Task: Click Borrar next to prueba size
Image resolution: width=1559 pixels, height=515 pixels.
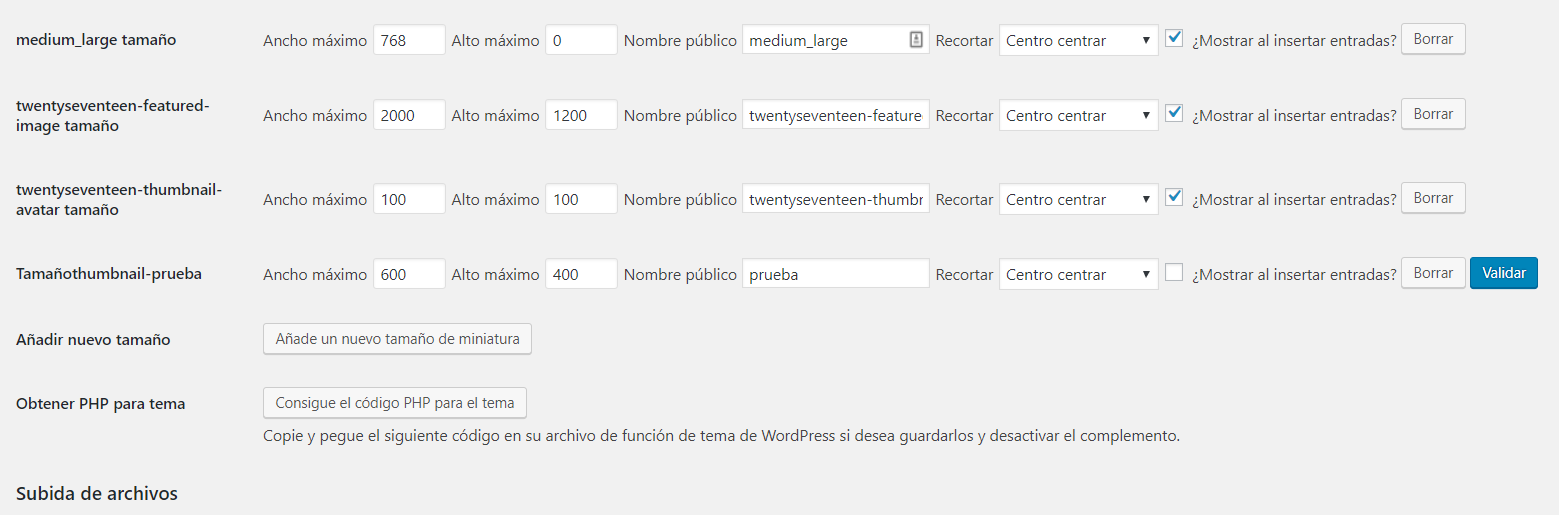Action: 1433,273
